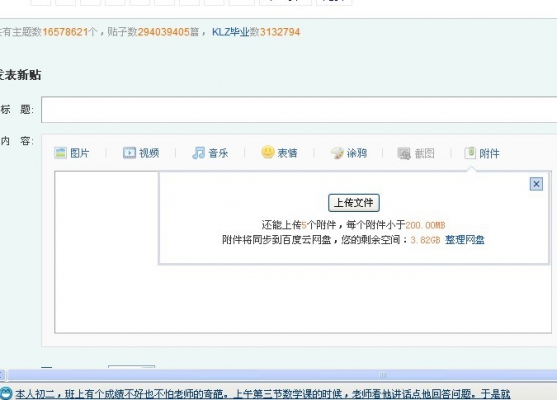Viewport: 557px width, 400px height.
Task: Click the 视频 text label in toolbar
Action: tap(149, 153)
